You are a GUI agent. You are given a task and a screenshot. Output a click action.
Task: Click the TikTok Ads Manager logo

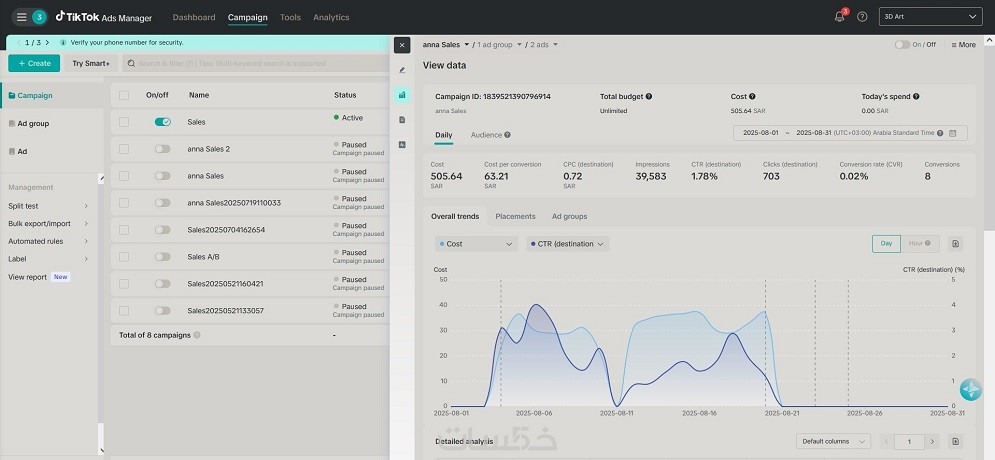(103, 17)
